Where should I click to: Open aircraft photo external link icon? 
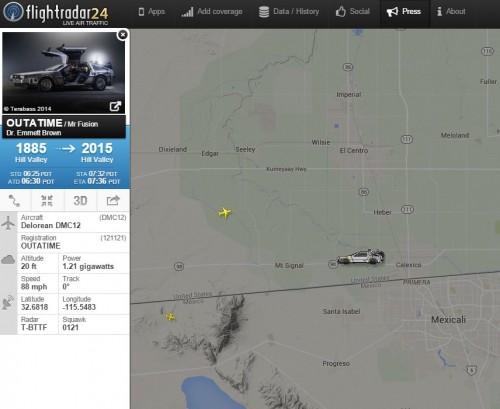coord(115,106)
